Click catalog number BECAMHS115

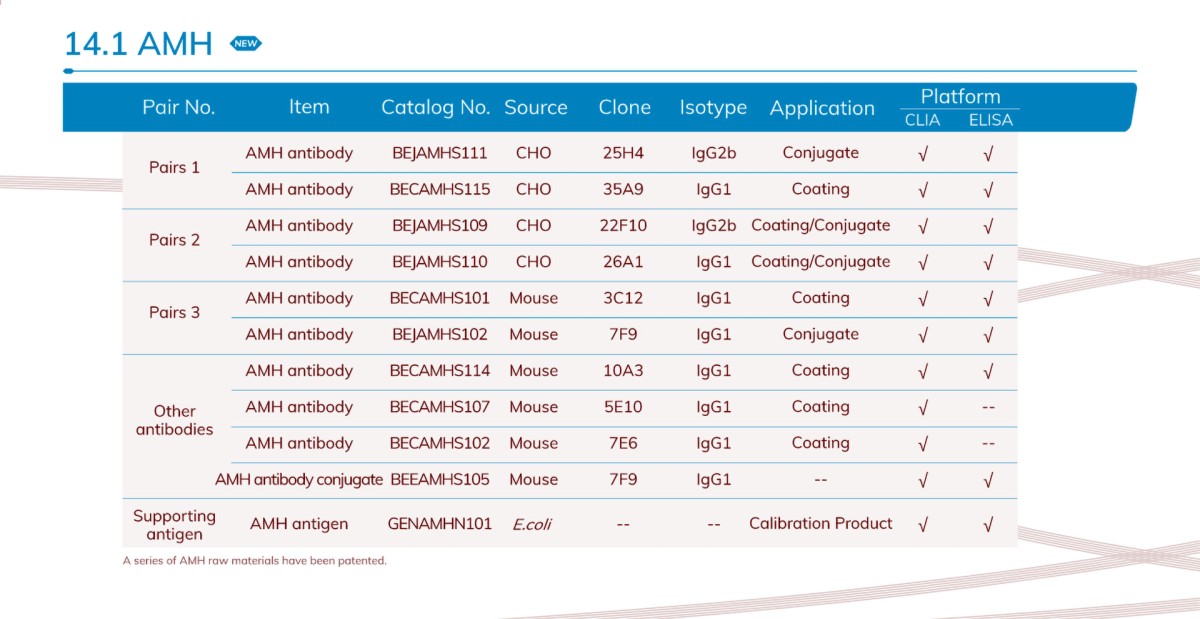[x=440, y=190]
